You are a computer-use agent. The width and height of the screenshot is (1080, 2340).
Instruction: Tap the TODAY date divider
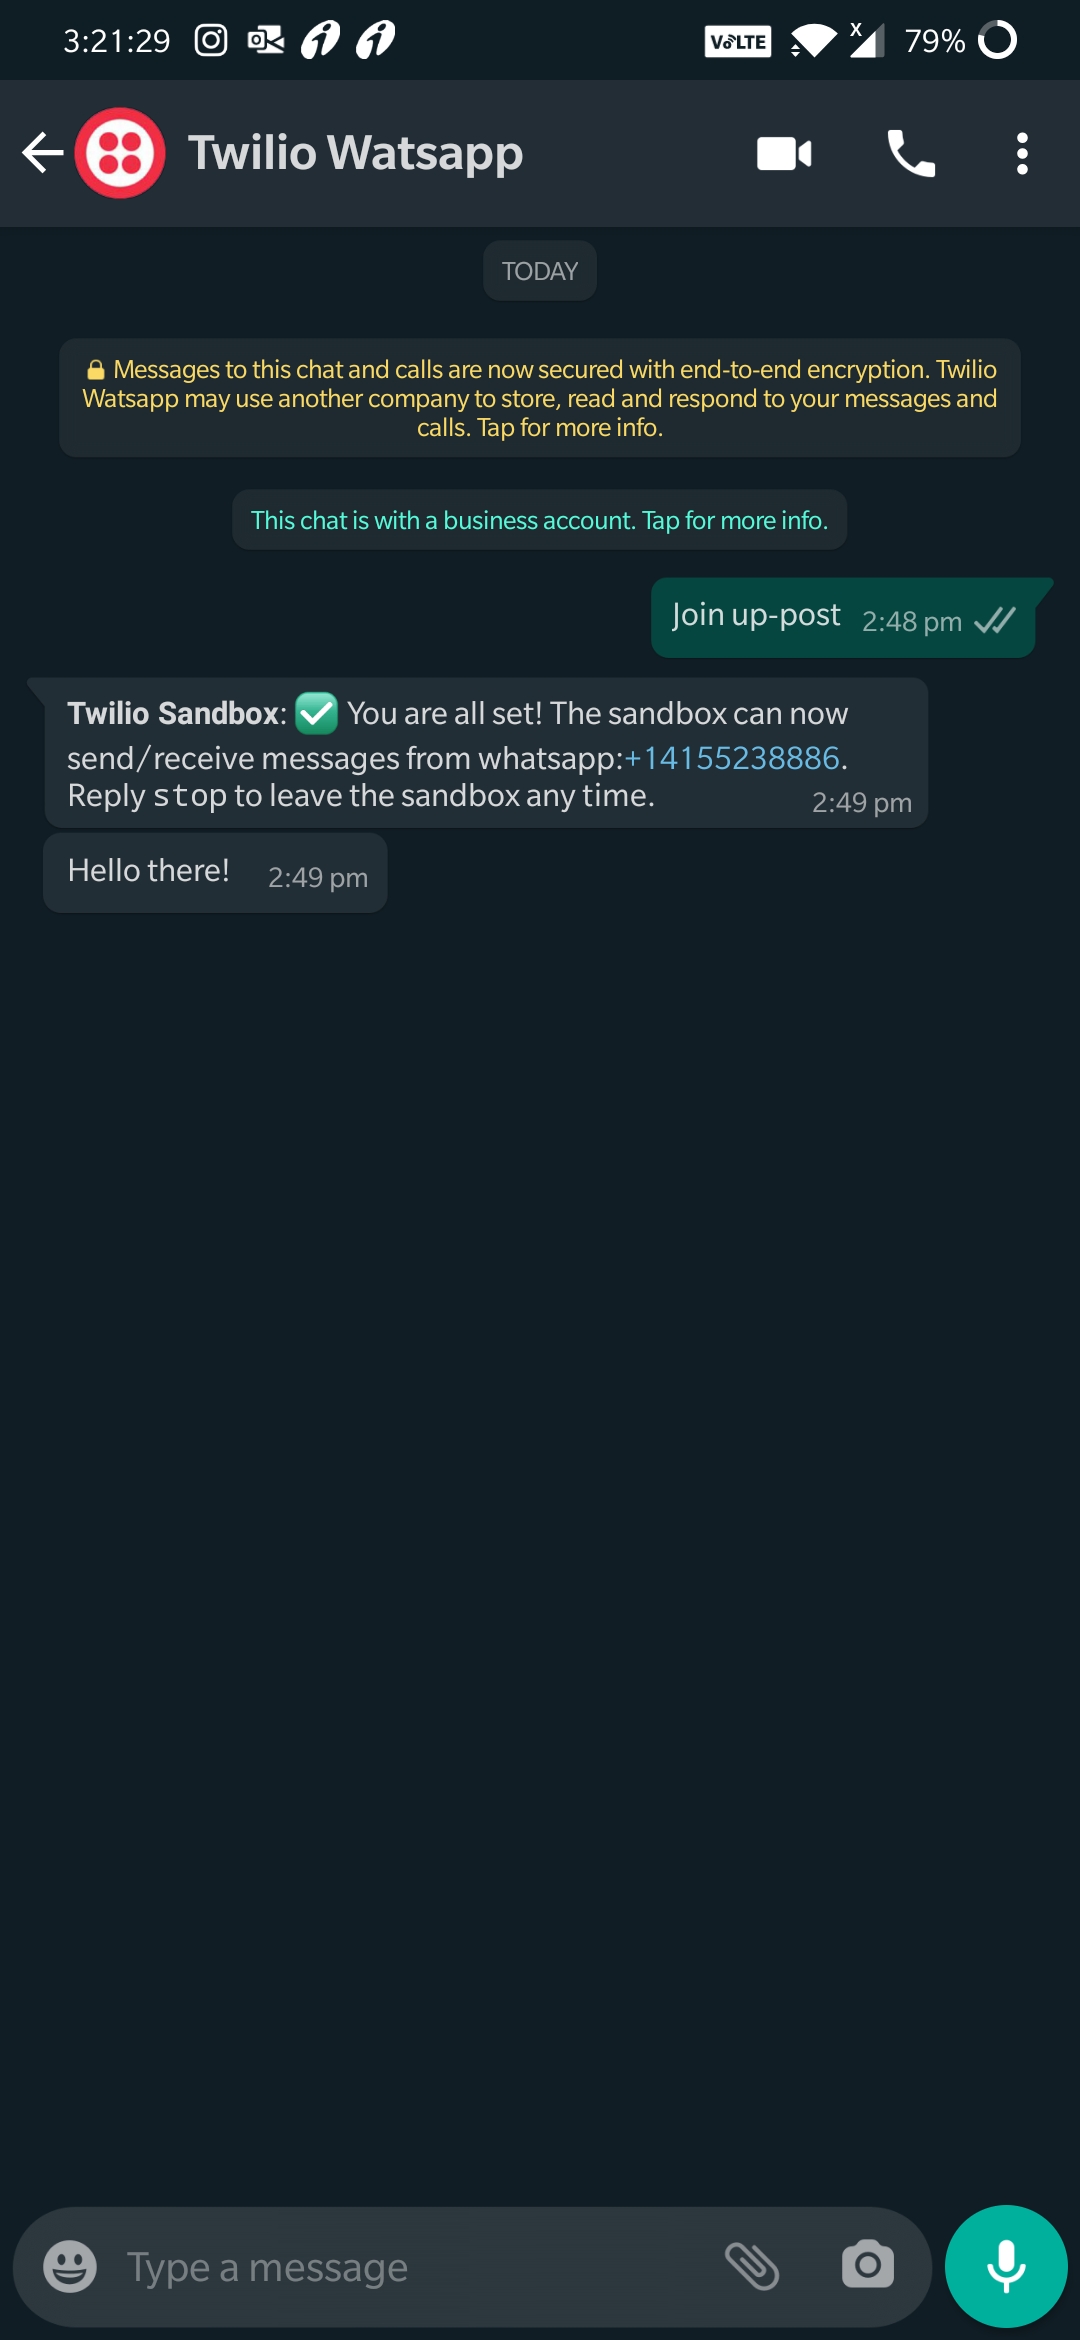(539, 270)
